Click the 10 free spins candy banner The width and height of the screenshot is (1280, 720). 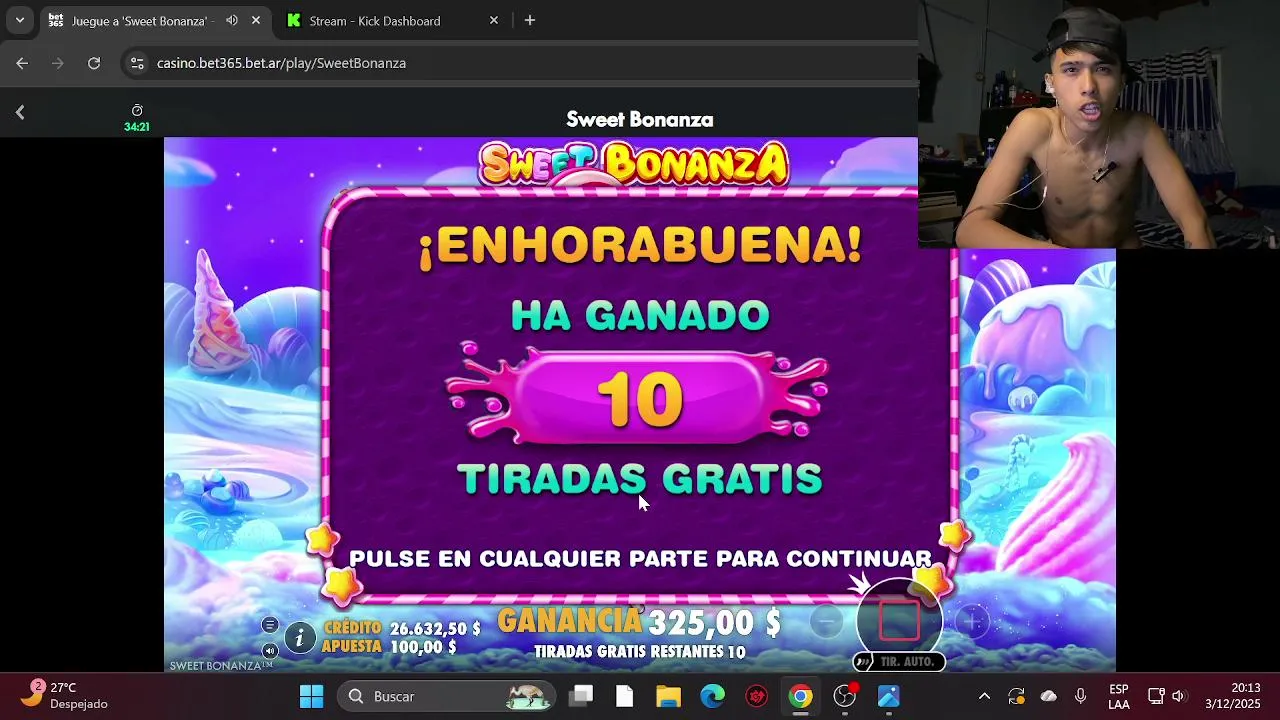tap(640, 398)
